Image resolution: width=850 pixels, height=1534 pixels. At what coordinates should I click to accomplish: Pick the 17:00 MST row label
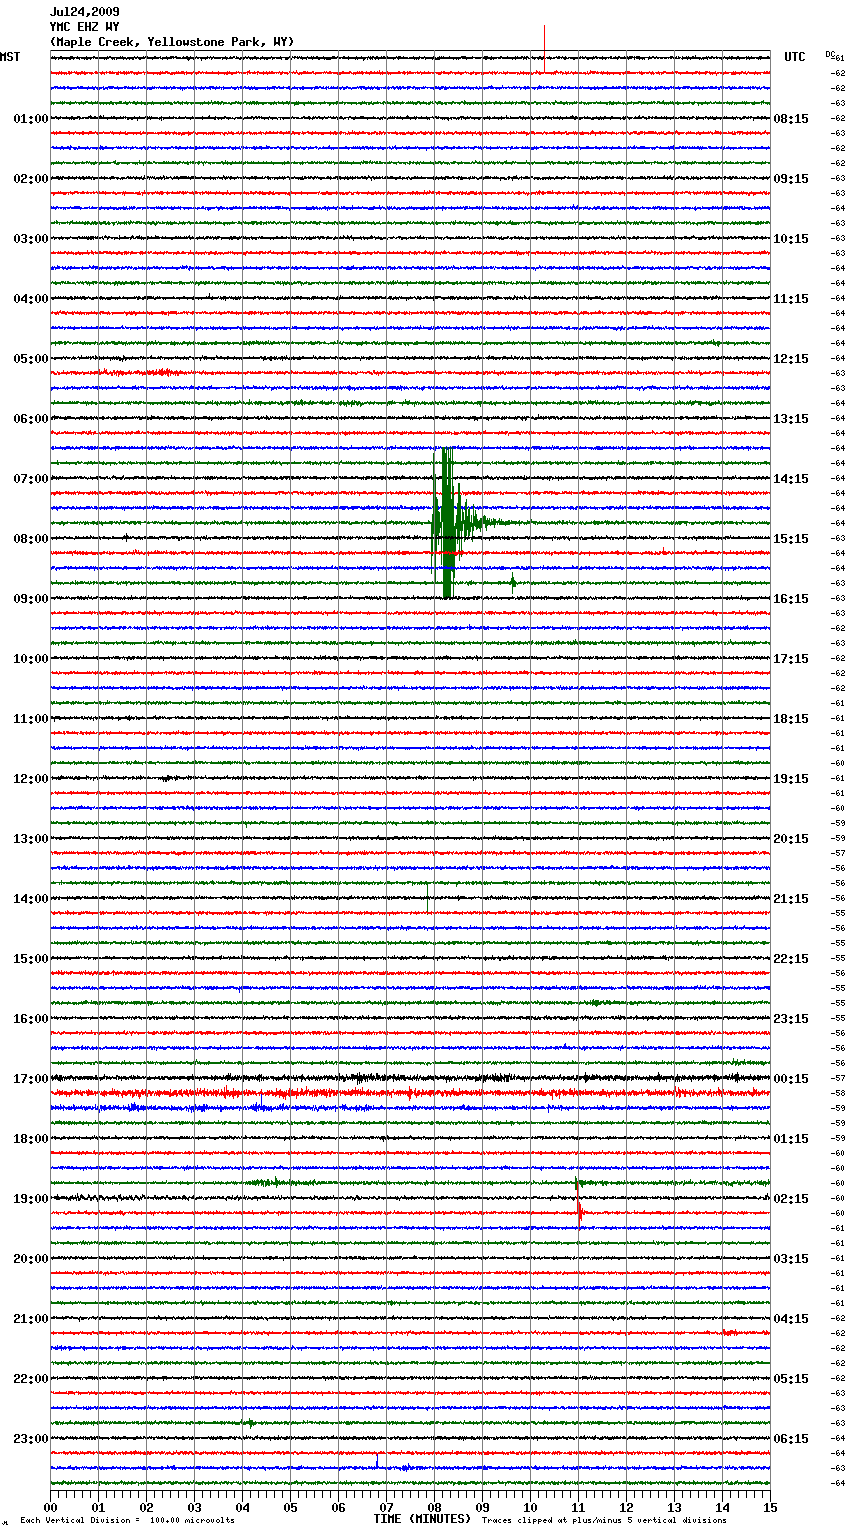point(31,1079)
